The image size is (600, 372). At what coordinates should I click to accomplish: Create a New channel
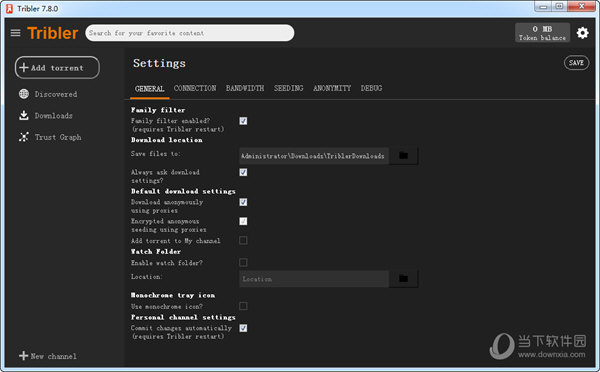pyautogui.click(x=48, y=356)
